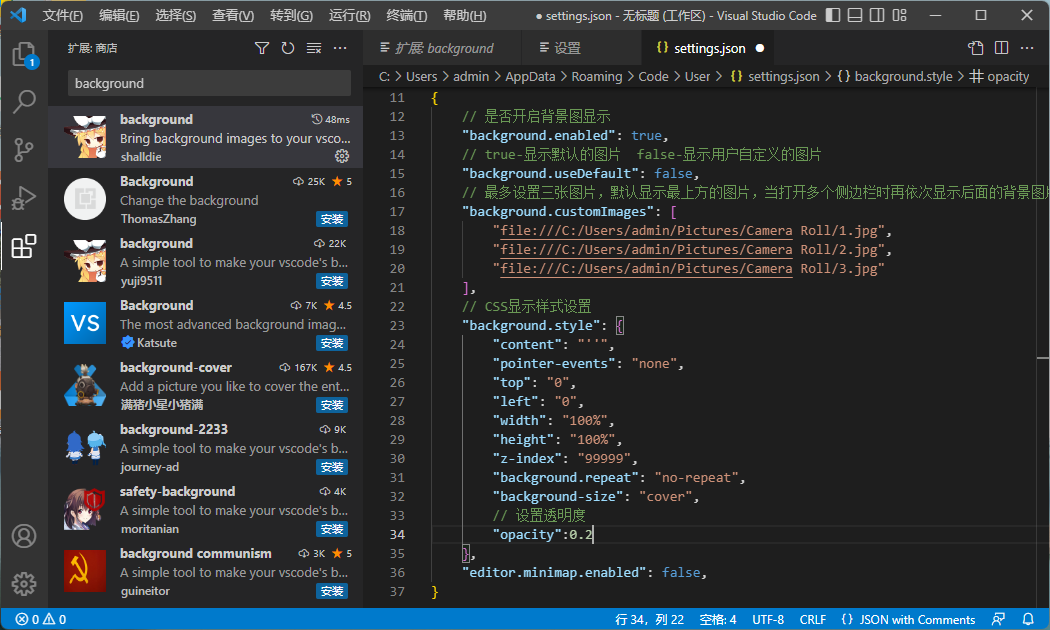Open notifications bell in status bar

point(1028,619)
